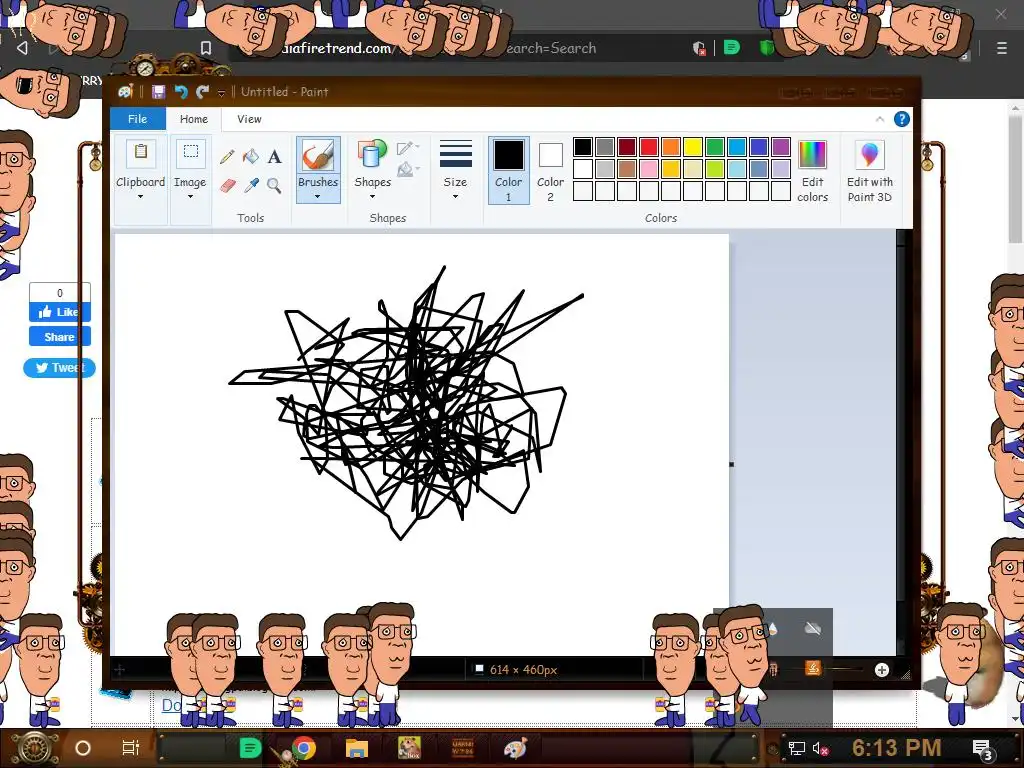The width and height of the screenshot is (1024, 768).
Task: Switch to the Home ribbon tab
Action: pos(194,119)
